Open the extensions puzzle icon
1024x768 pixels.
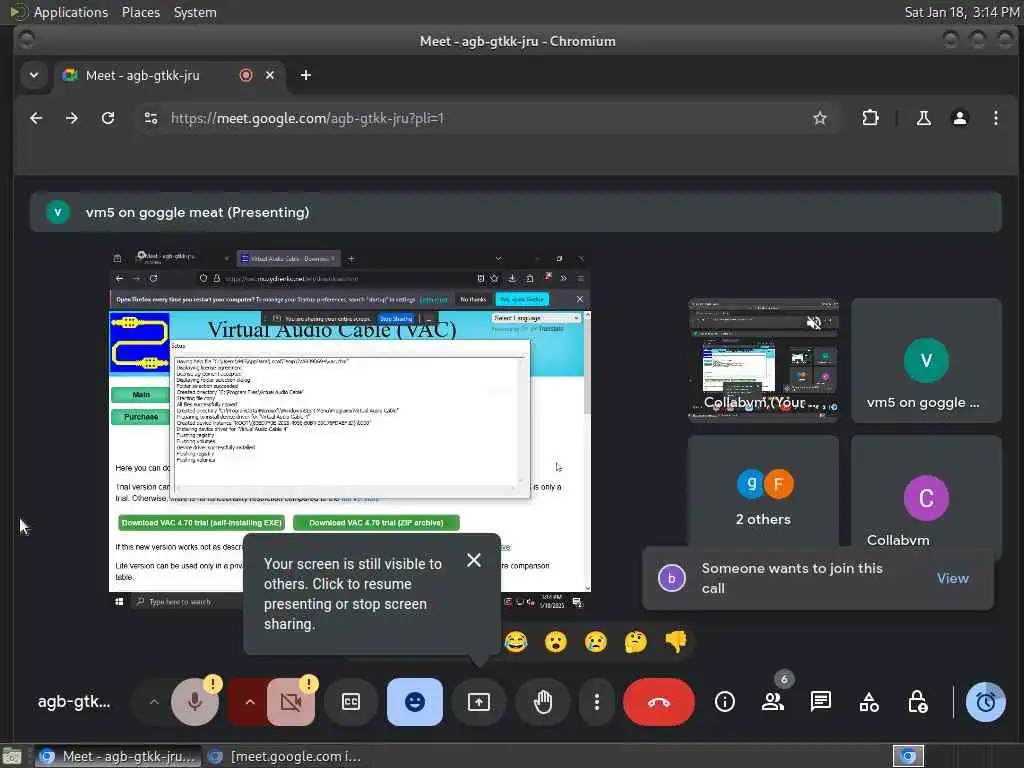(871, 118)
